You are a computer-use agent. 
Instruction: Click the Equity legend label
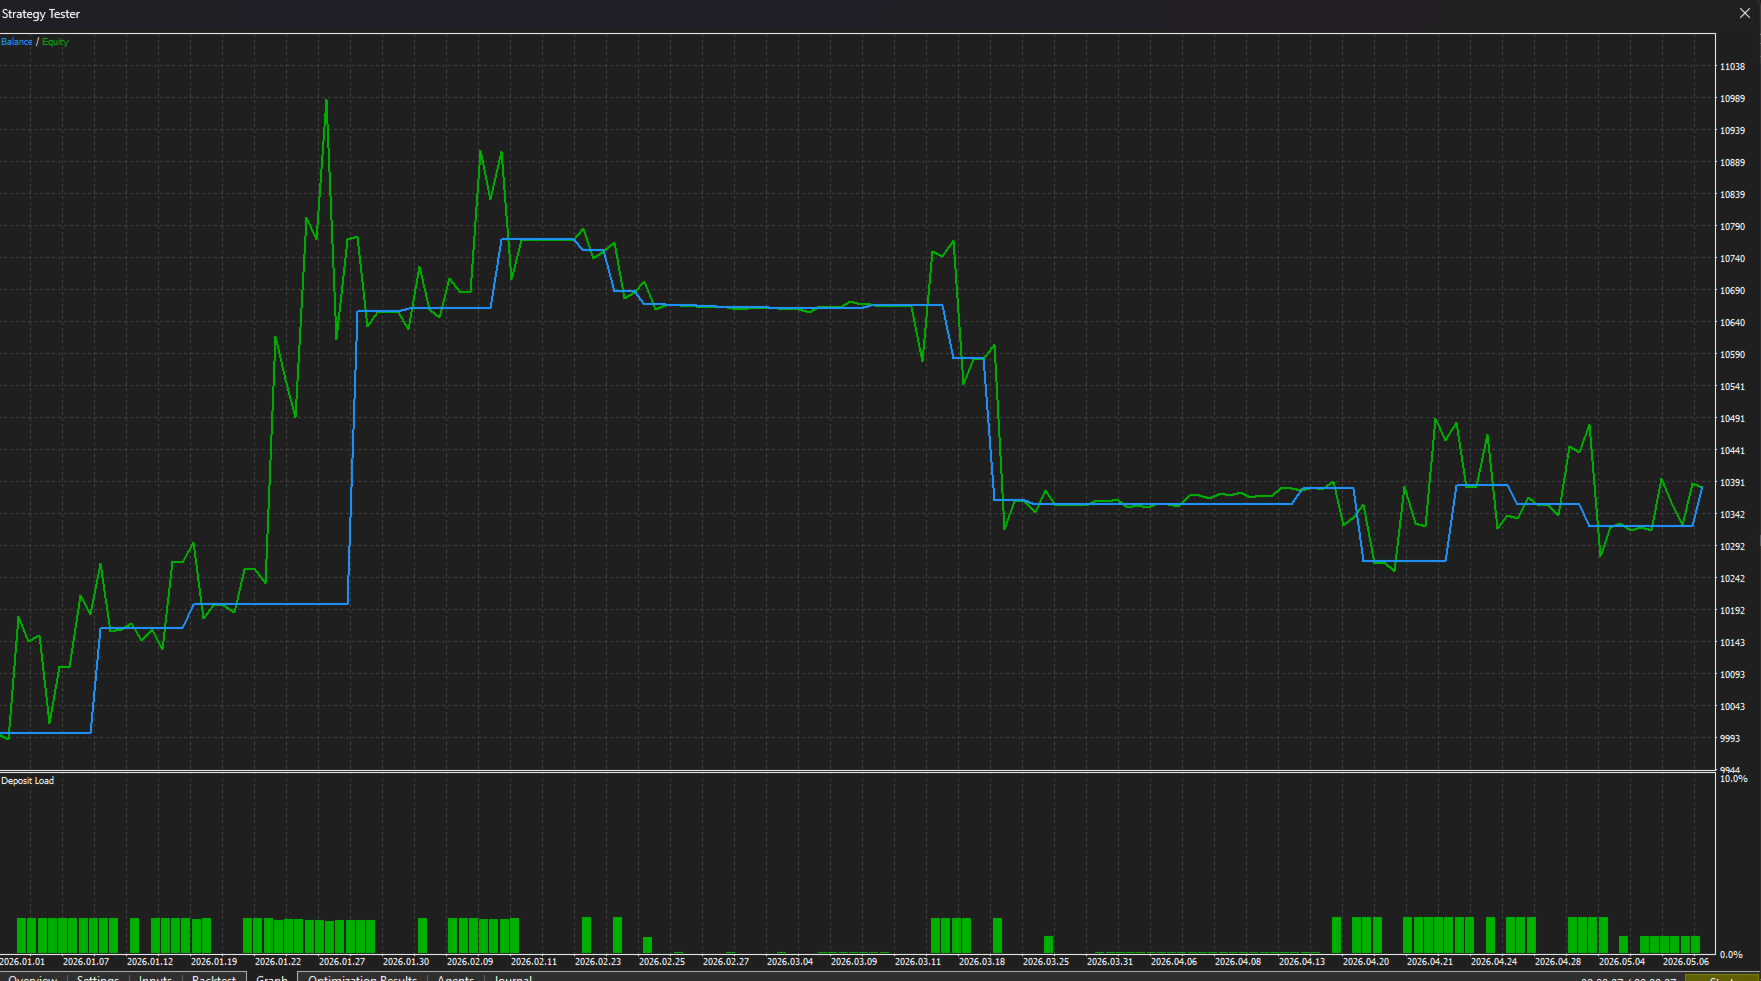tap(55, 42)
